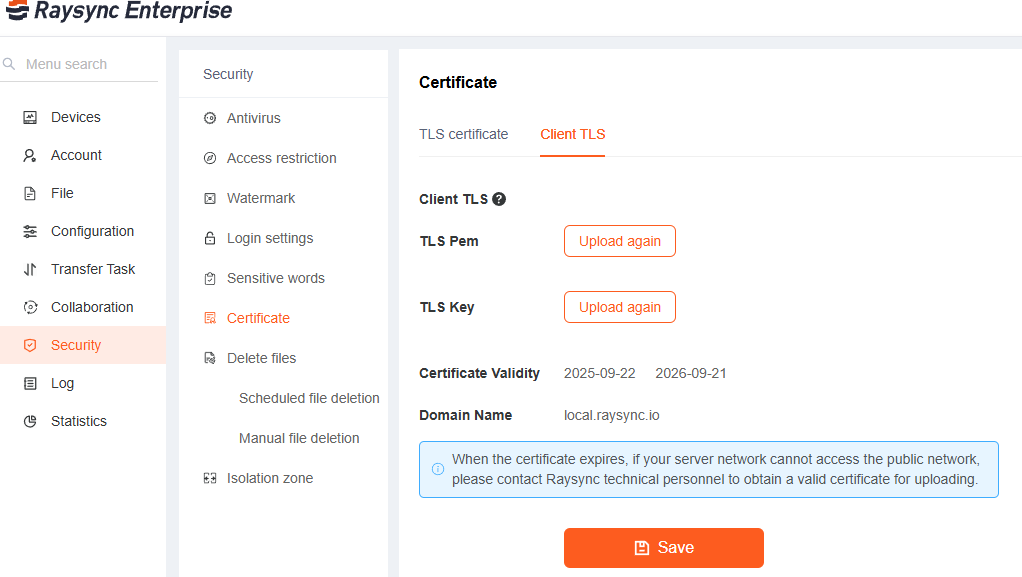The image size is (1022, 577).
Task: Open the Statistics pie chart icon
Action: [x=31, y=421]
